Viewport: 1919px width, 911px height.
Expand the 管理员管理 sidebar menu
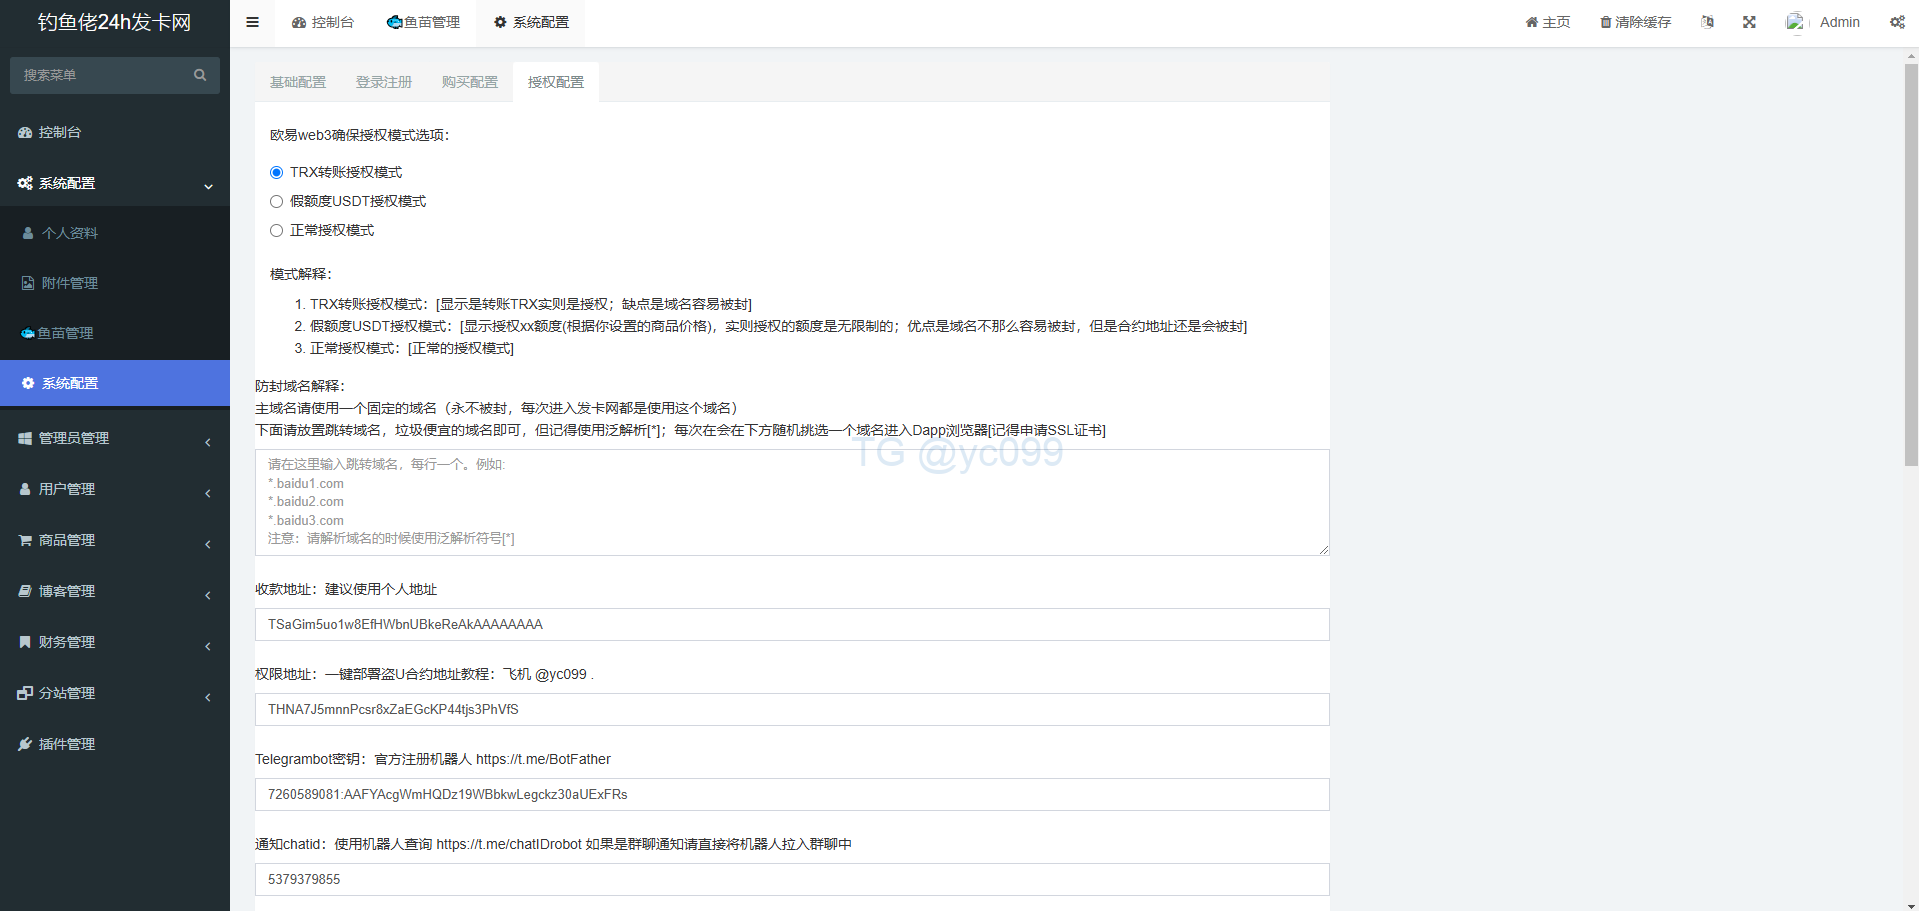[115, 438]
